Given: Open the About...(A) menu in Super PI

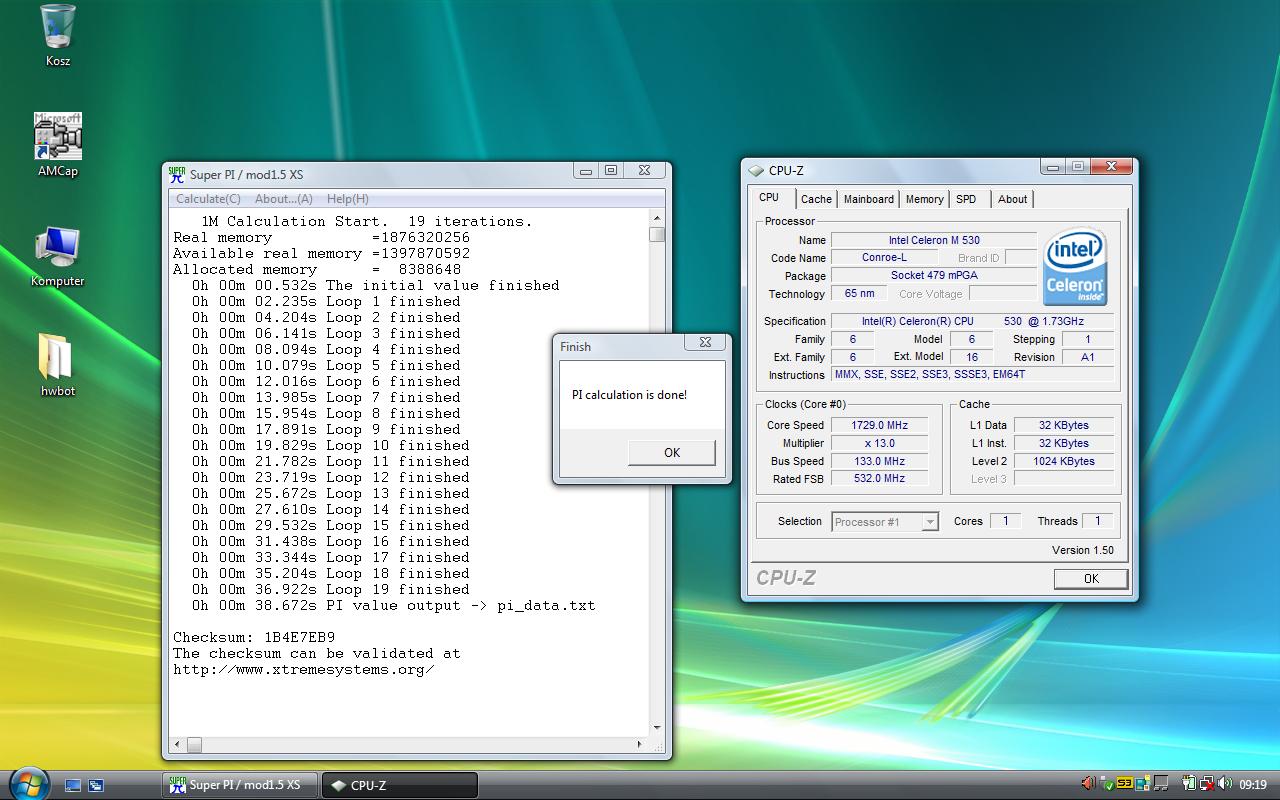Looking at the screenshot, I should 284,199.
